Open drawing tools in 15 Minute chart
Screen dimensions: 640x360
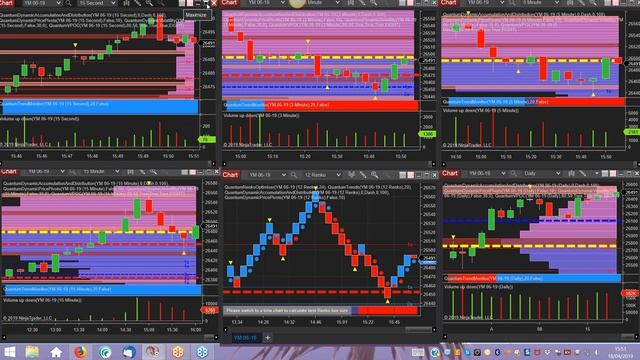click(142, 172)
